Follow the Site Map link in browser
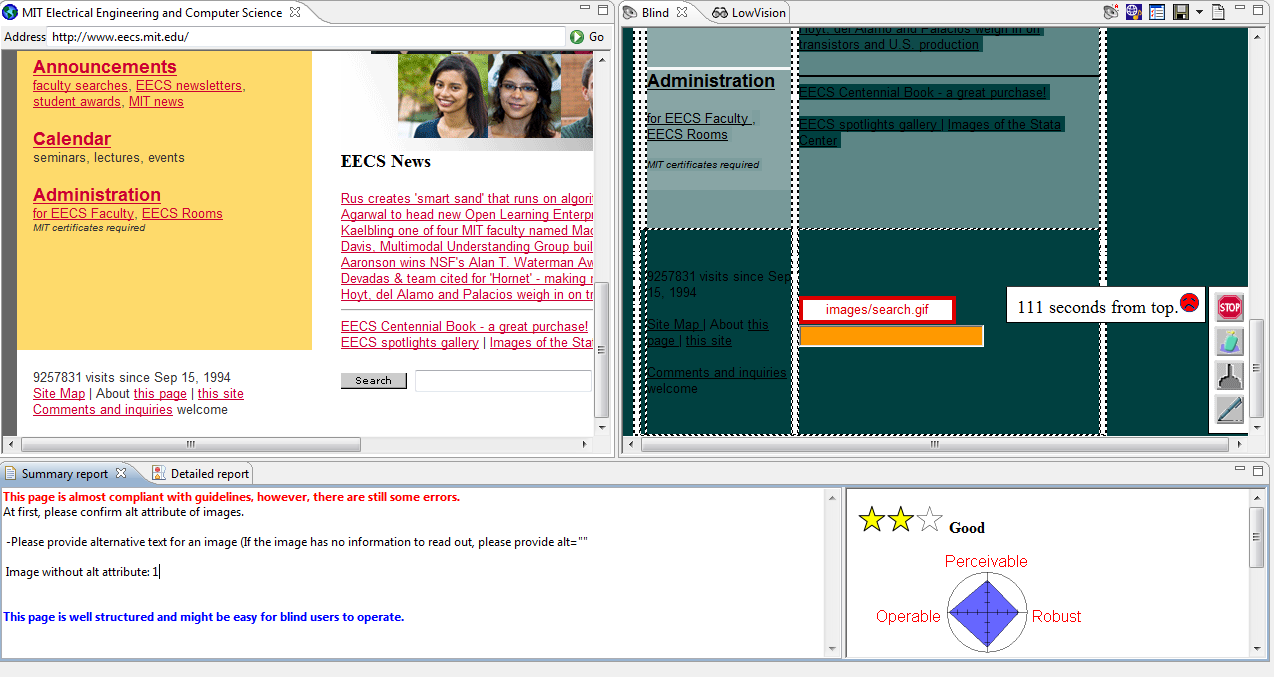Viewport: 1274px width, 677px height. (x=59, y=394)
